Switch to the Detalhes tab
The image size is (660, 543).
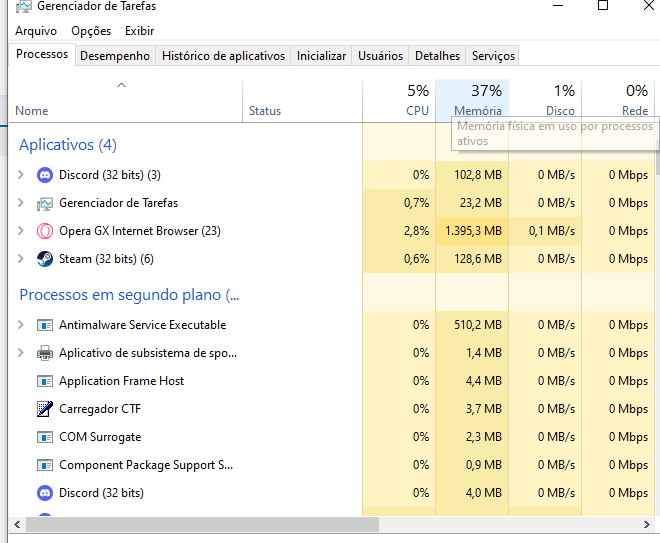click(437, 56)
